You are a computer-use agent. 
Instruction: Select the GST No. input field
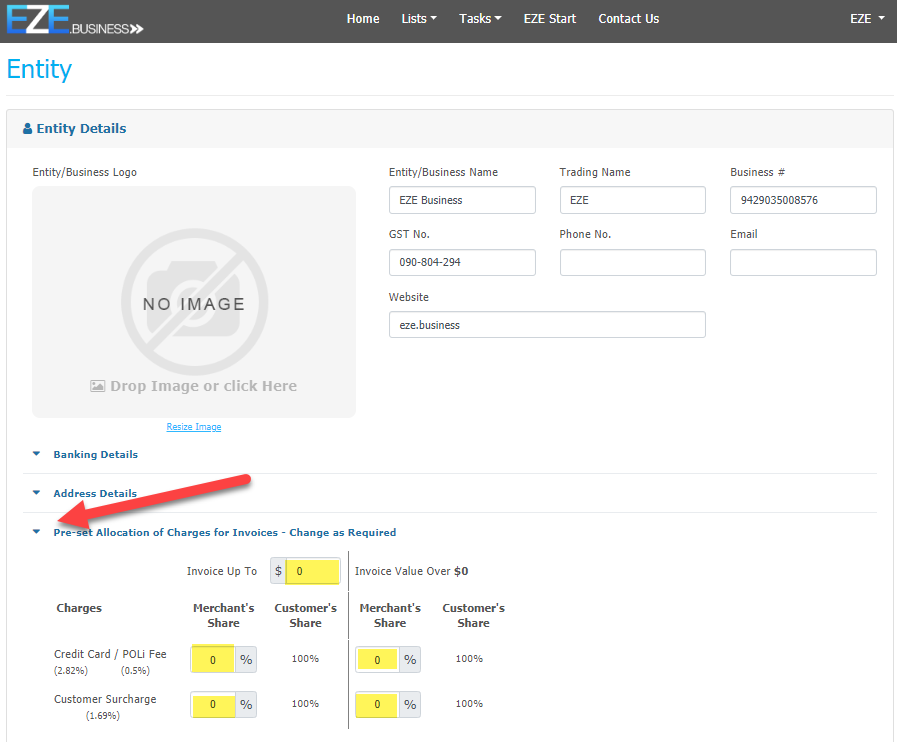(x=462, y=262)
